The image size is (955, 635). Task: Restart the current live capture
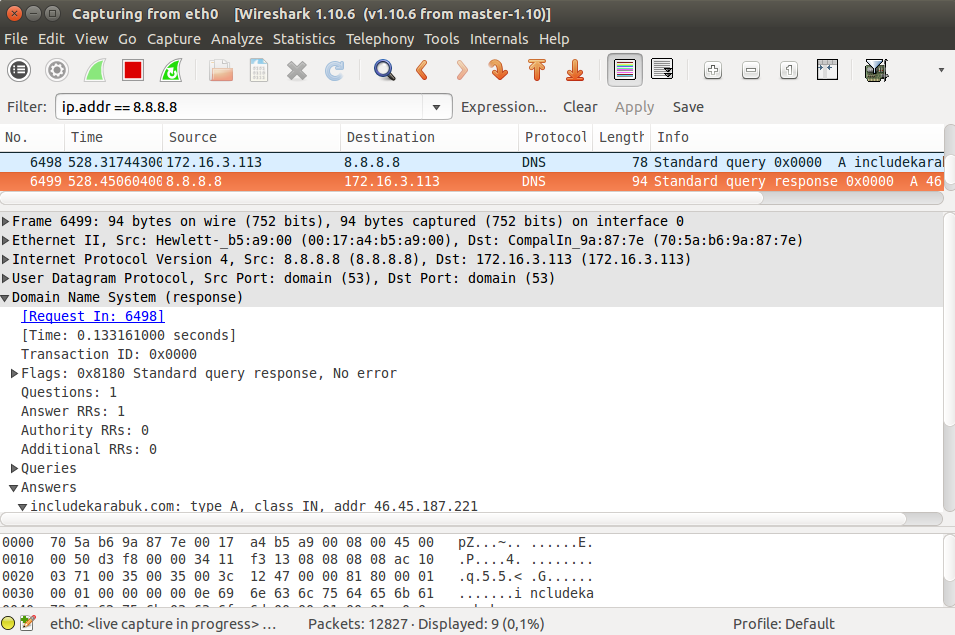[x=171, y=70]
